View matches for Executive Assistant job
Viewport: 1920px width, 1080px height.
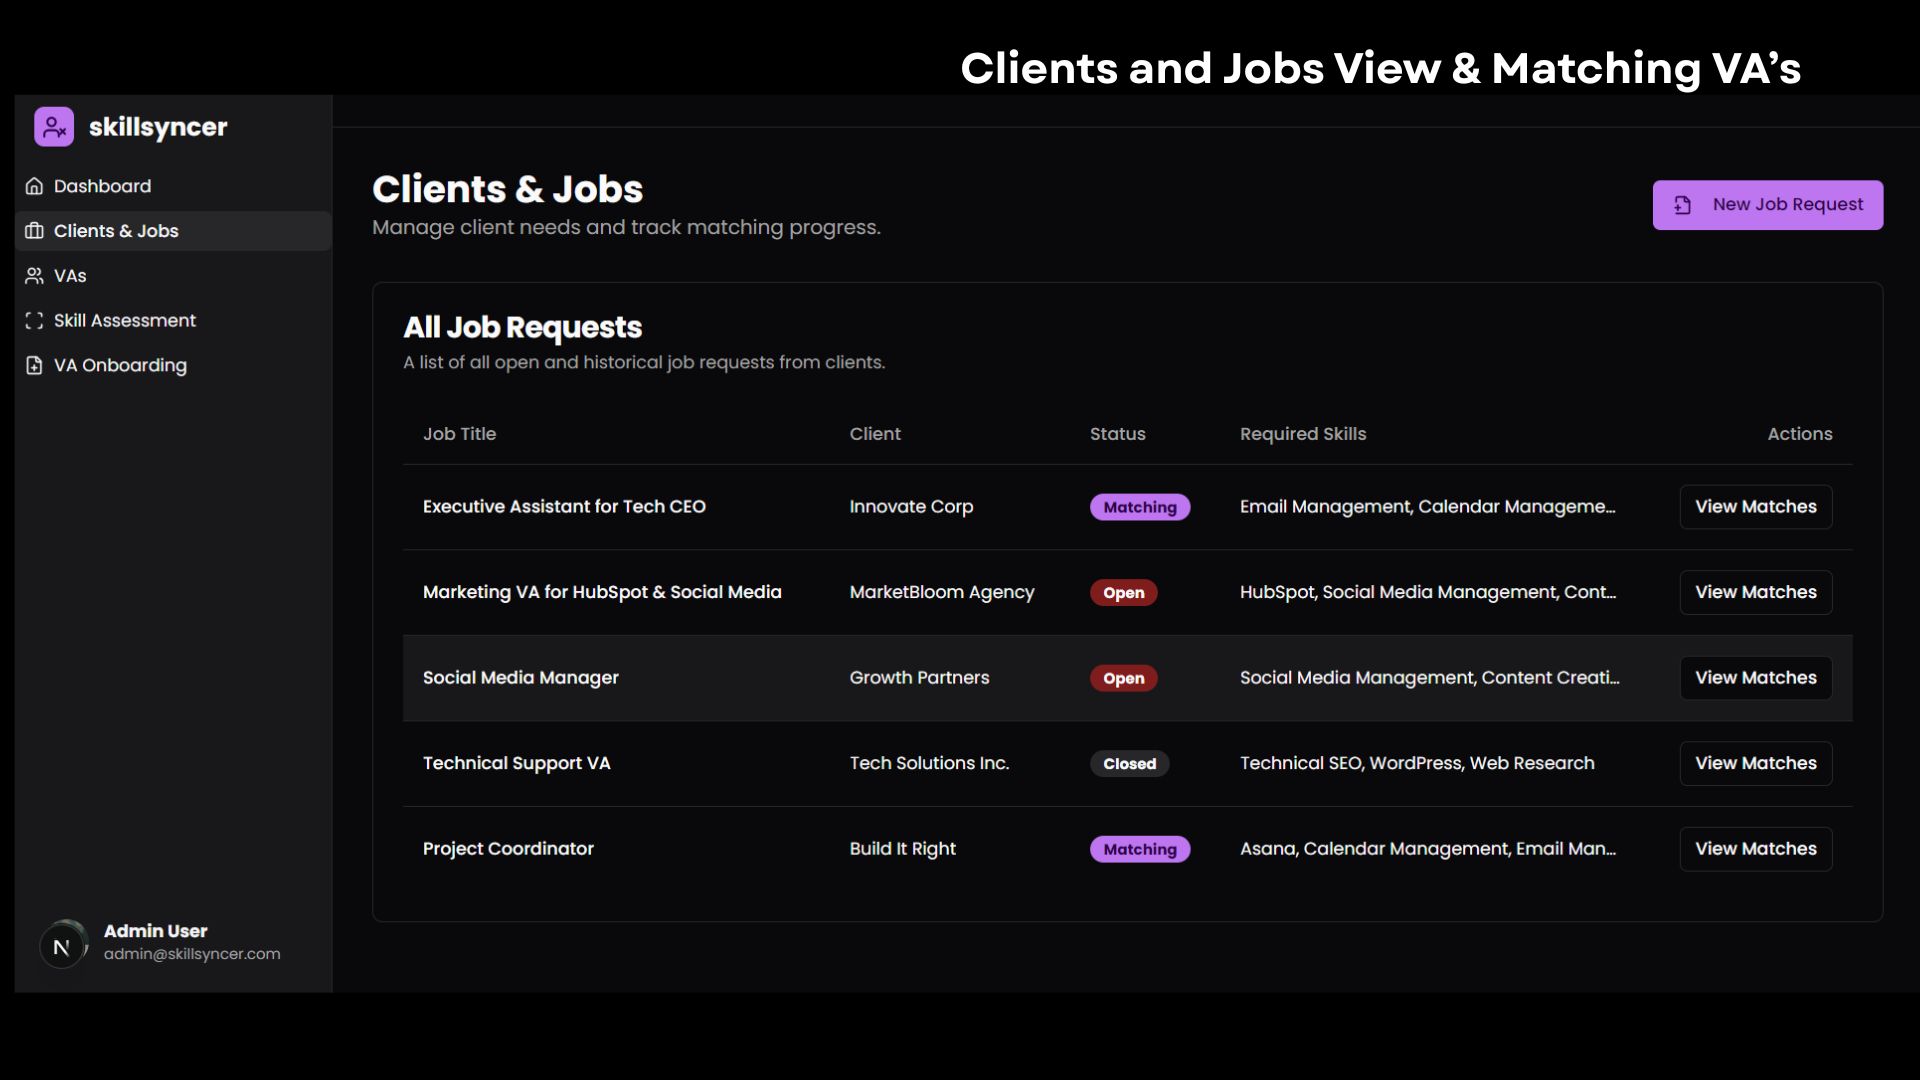(x=1755, y=507)
